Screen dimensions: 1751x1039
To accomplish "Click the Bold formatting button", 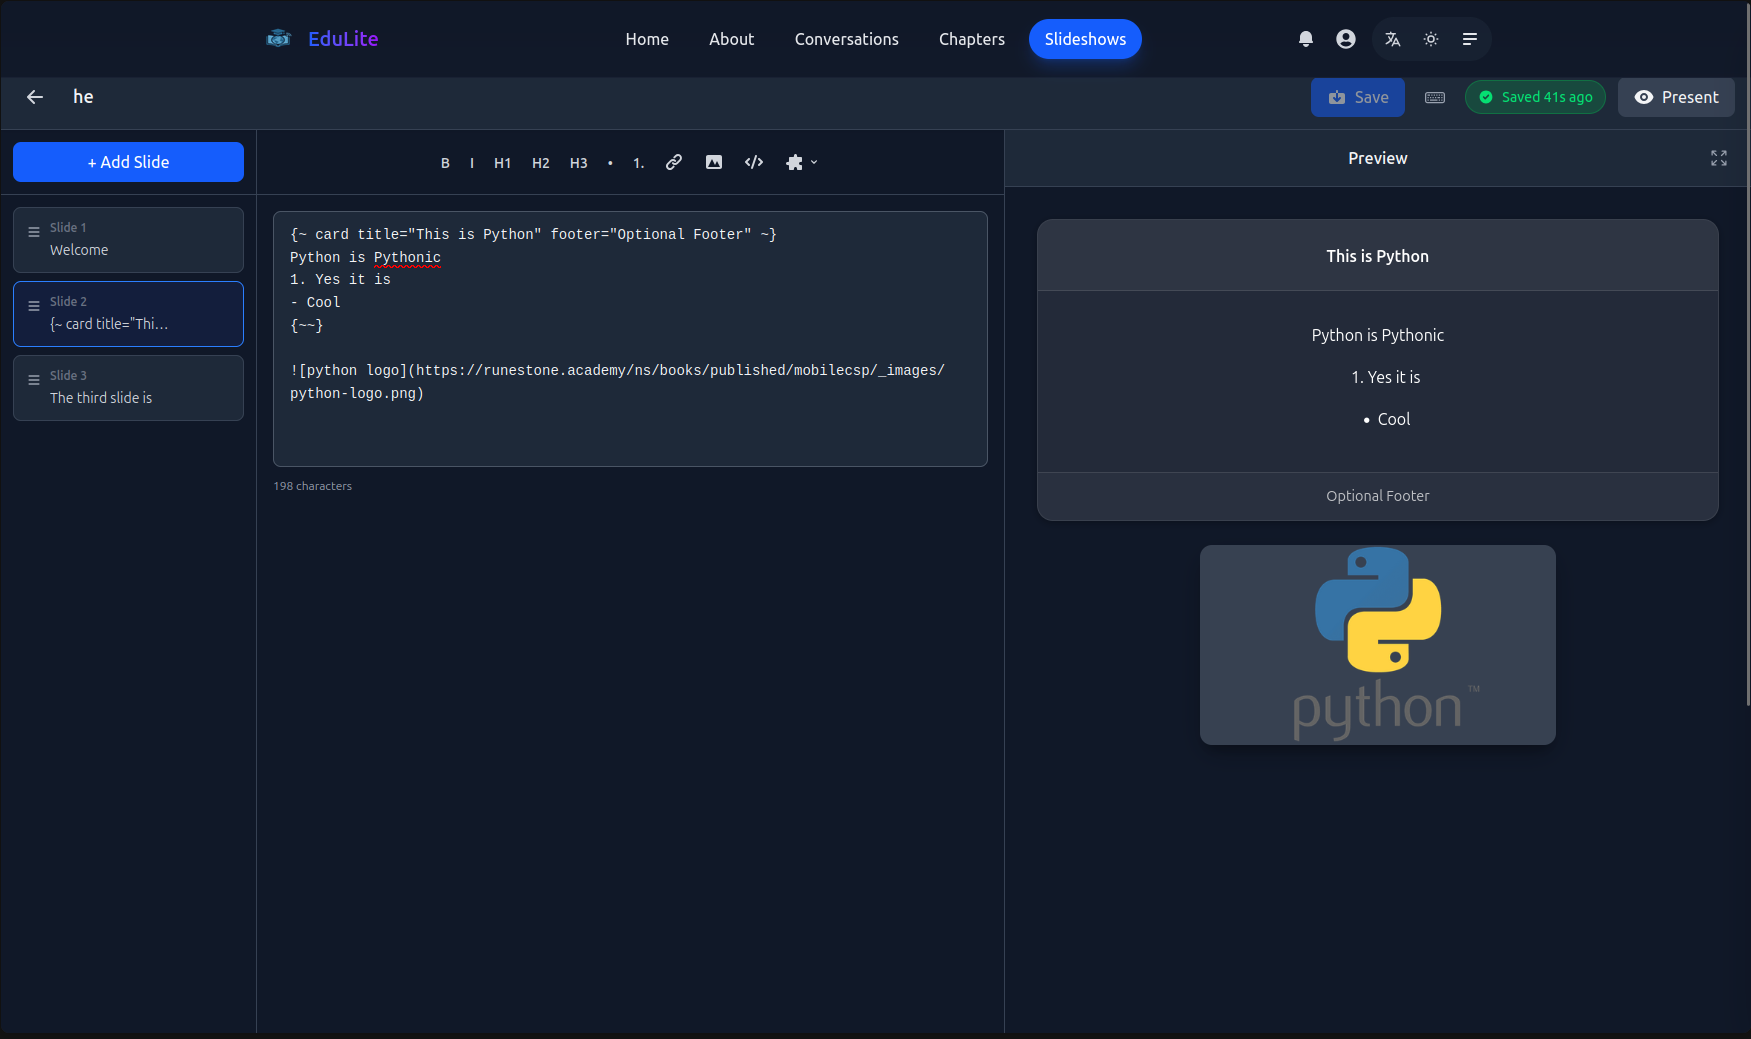I will [445, 163].
